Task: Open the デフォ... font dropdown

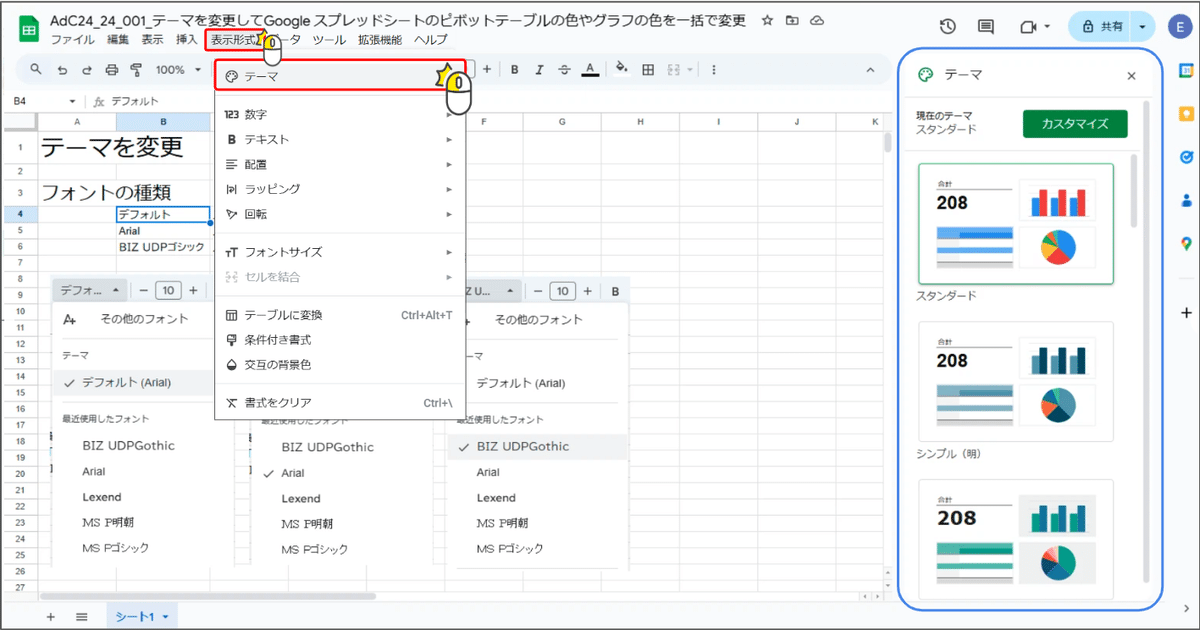Action: (89, 290)
